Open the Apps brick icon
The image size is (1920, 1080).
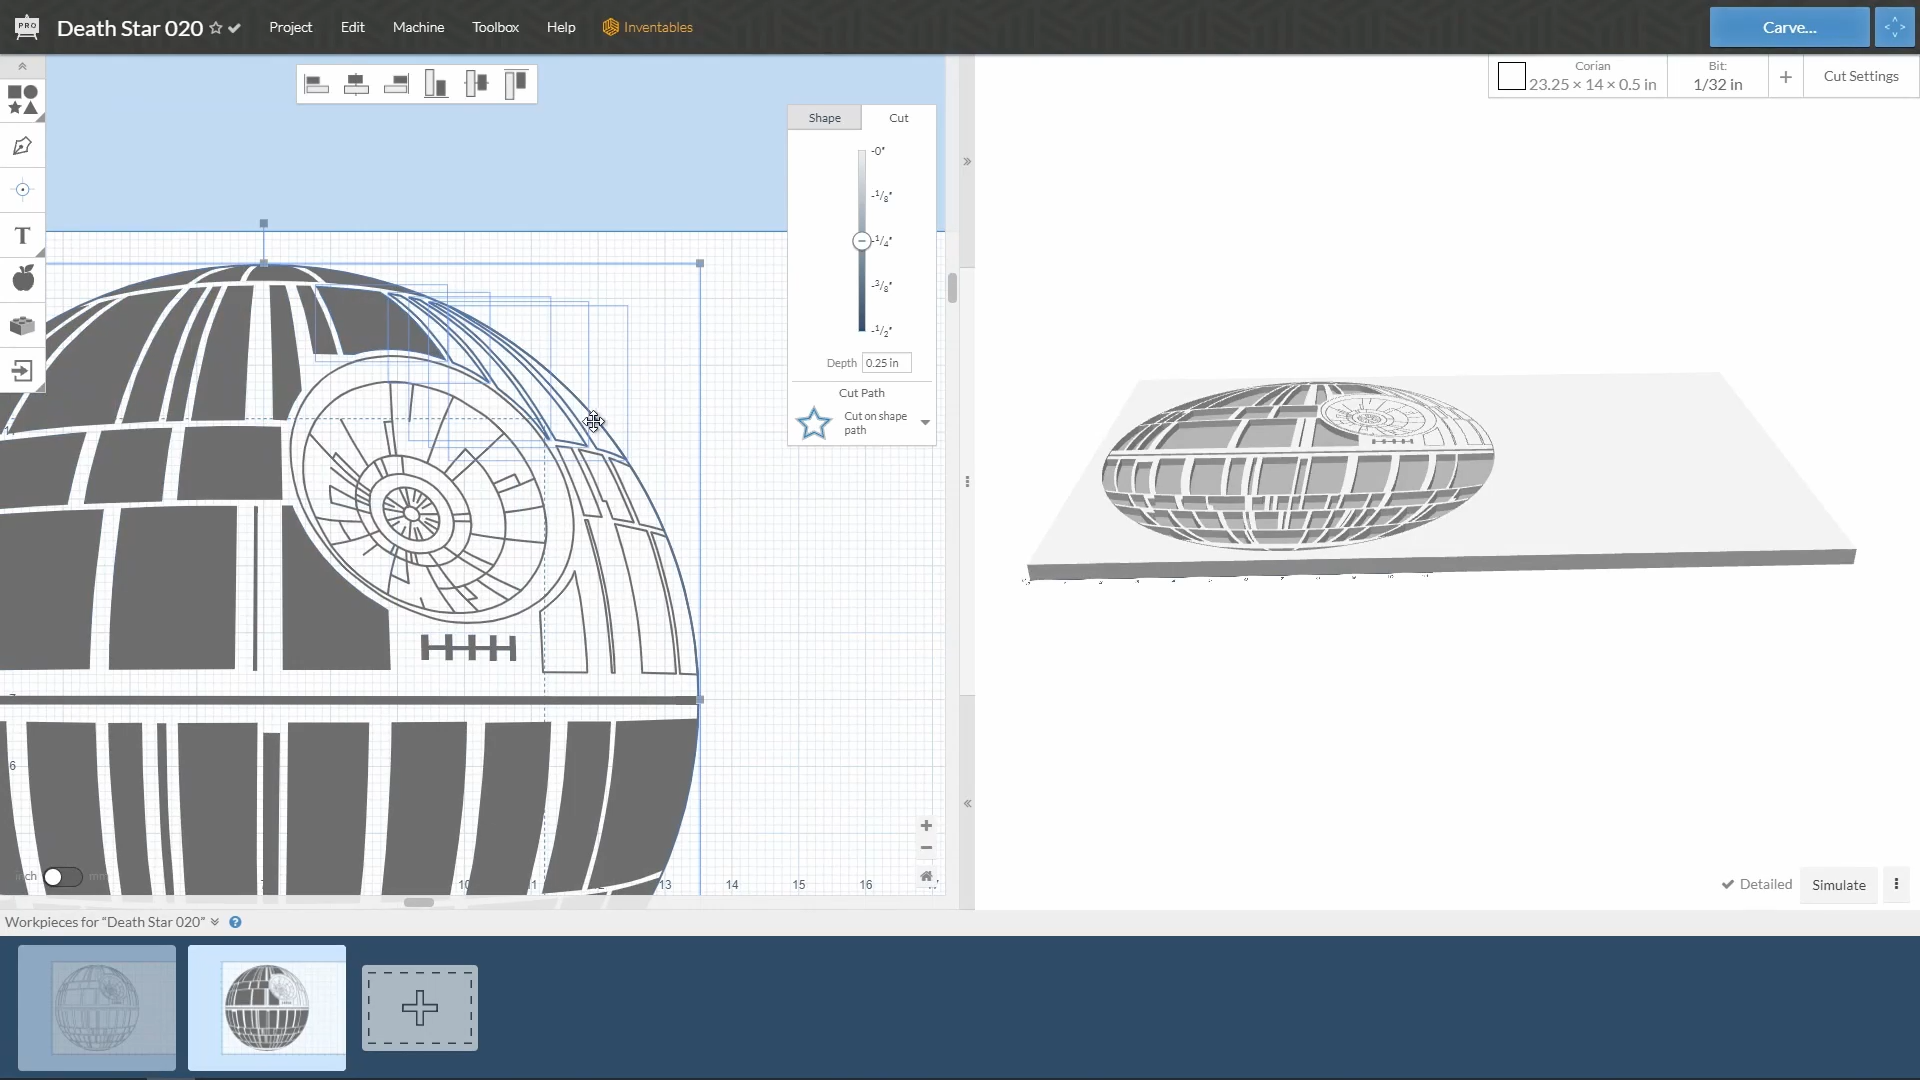pyautogui.click(x=22, y=326)
